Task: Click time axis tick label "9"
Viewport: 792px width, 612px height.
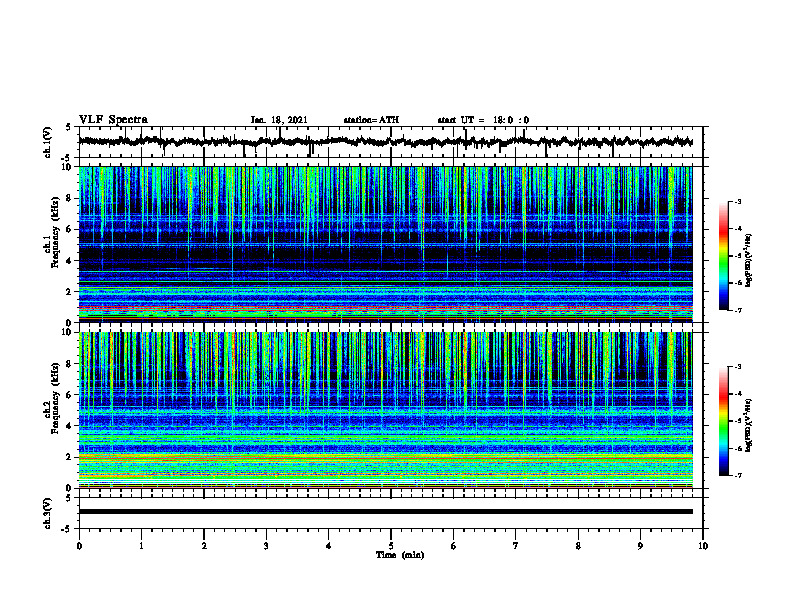Action: (640, 546)
